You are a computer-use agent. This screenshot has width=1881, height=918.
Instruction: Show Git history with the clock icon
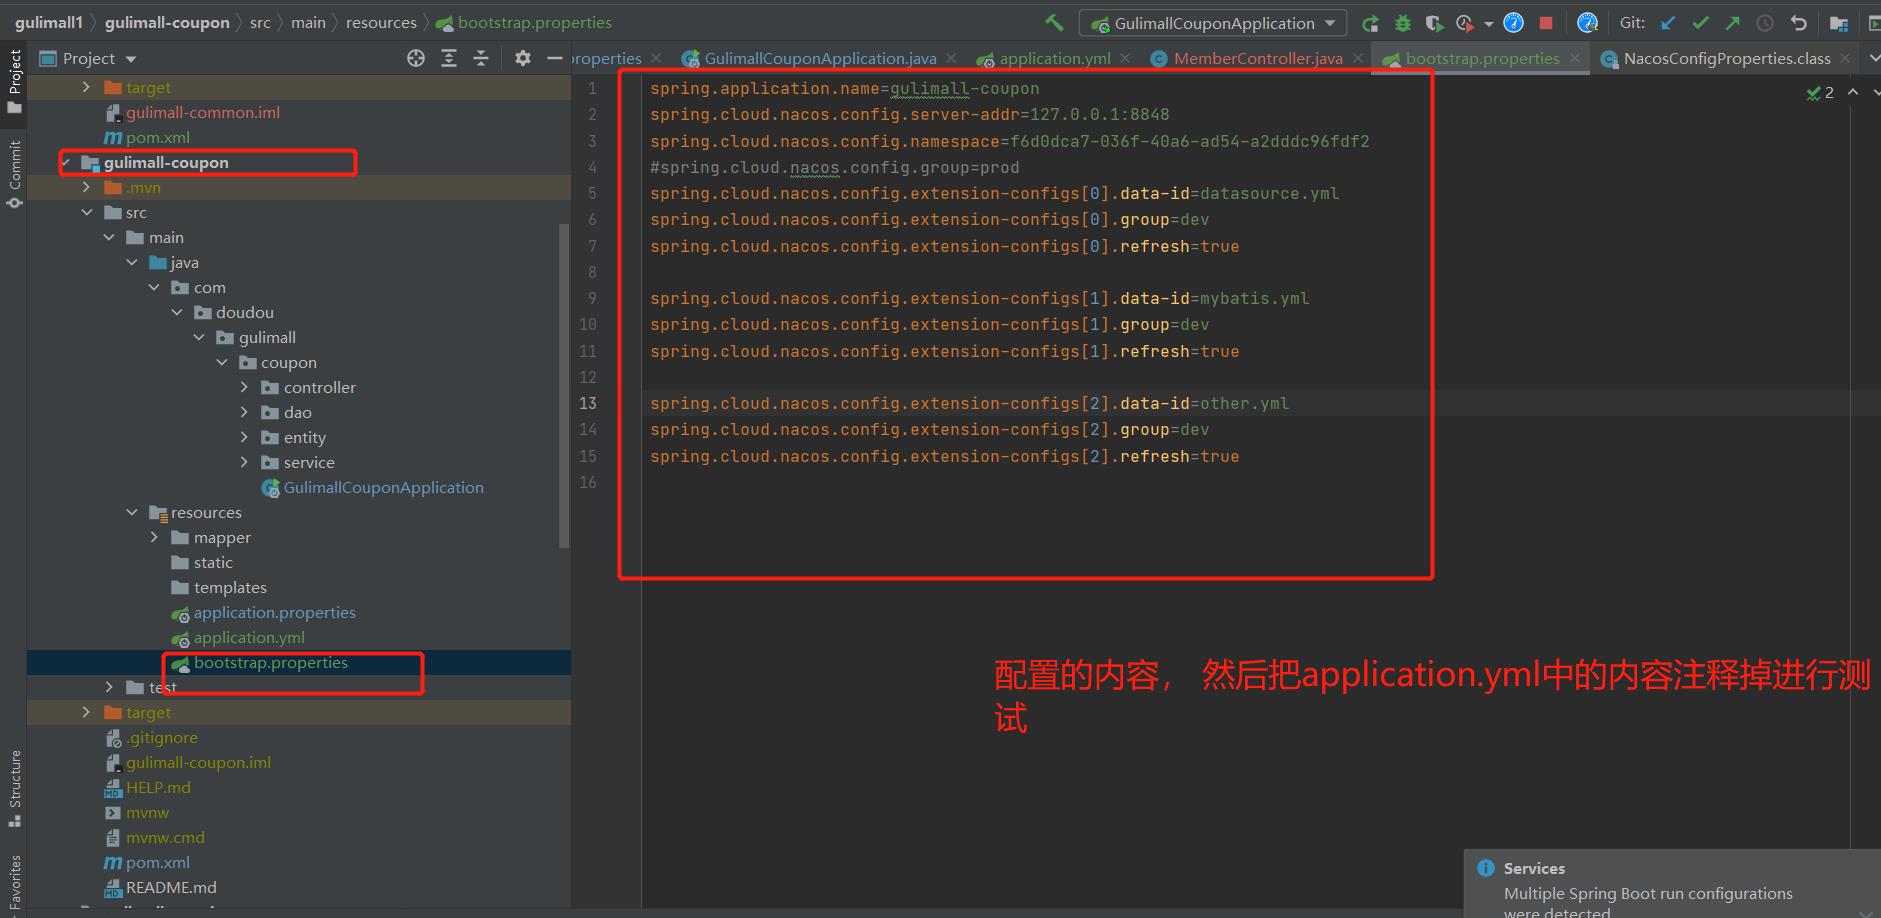(x=1765, y=23)
